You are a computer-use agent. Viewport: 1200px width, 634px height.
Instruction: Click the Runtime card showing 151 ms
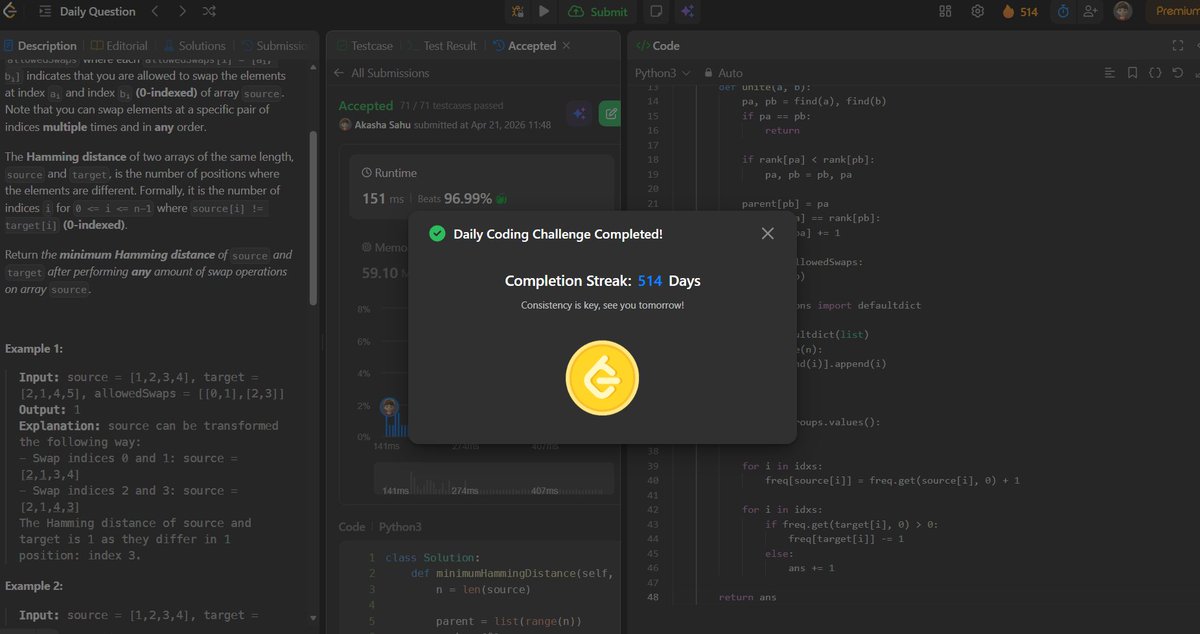(x=482, y=186)
